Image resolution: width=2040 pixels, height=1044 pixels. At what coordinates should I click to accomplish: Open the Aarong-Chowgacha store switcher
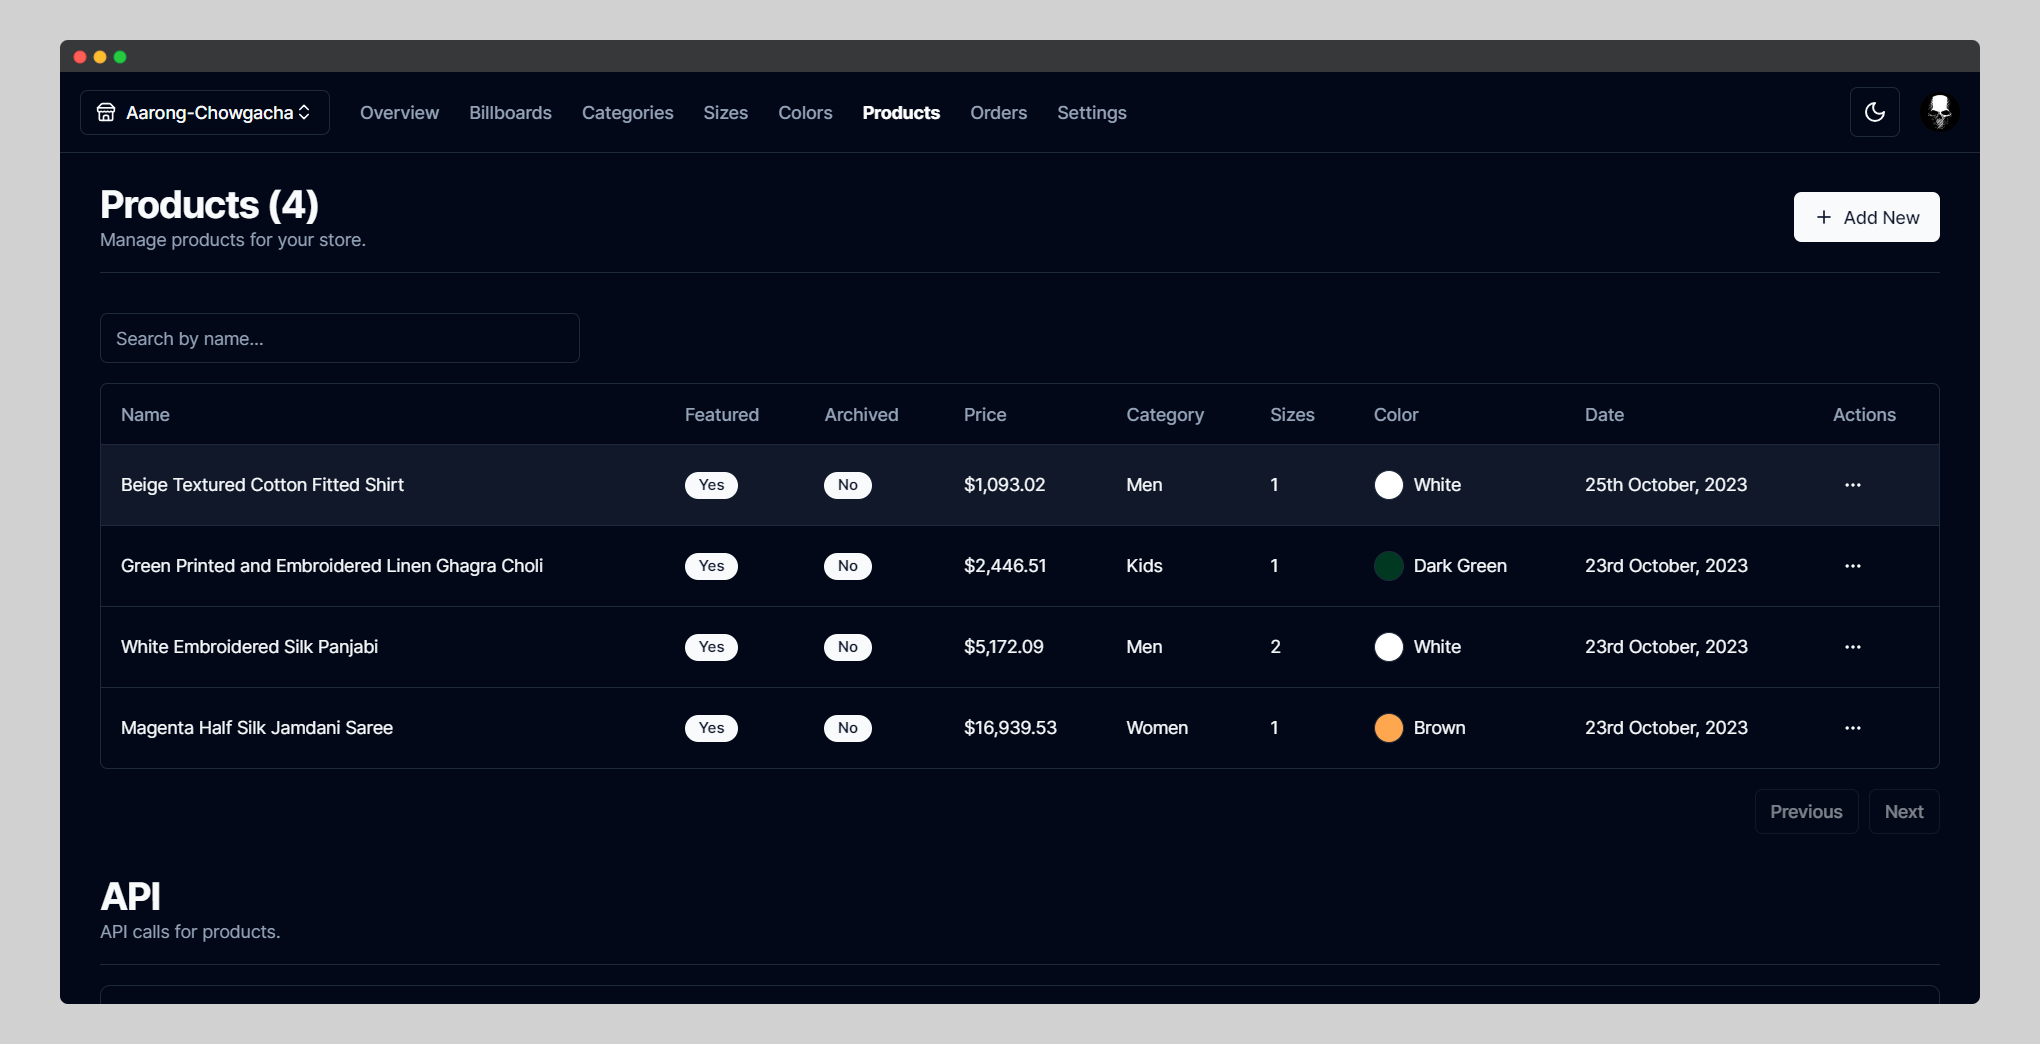205,113
